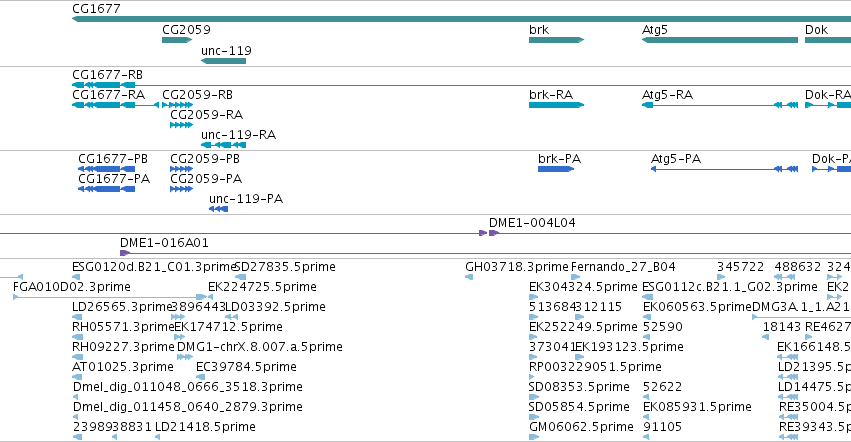The width and height of the screenshot is (851, 442).
Task: Click EST RH05571.3prime
Action: (123, 327)
